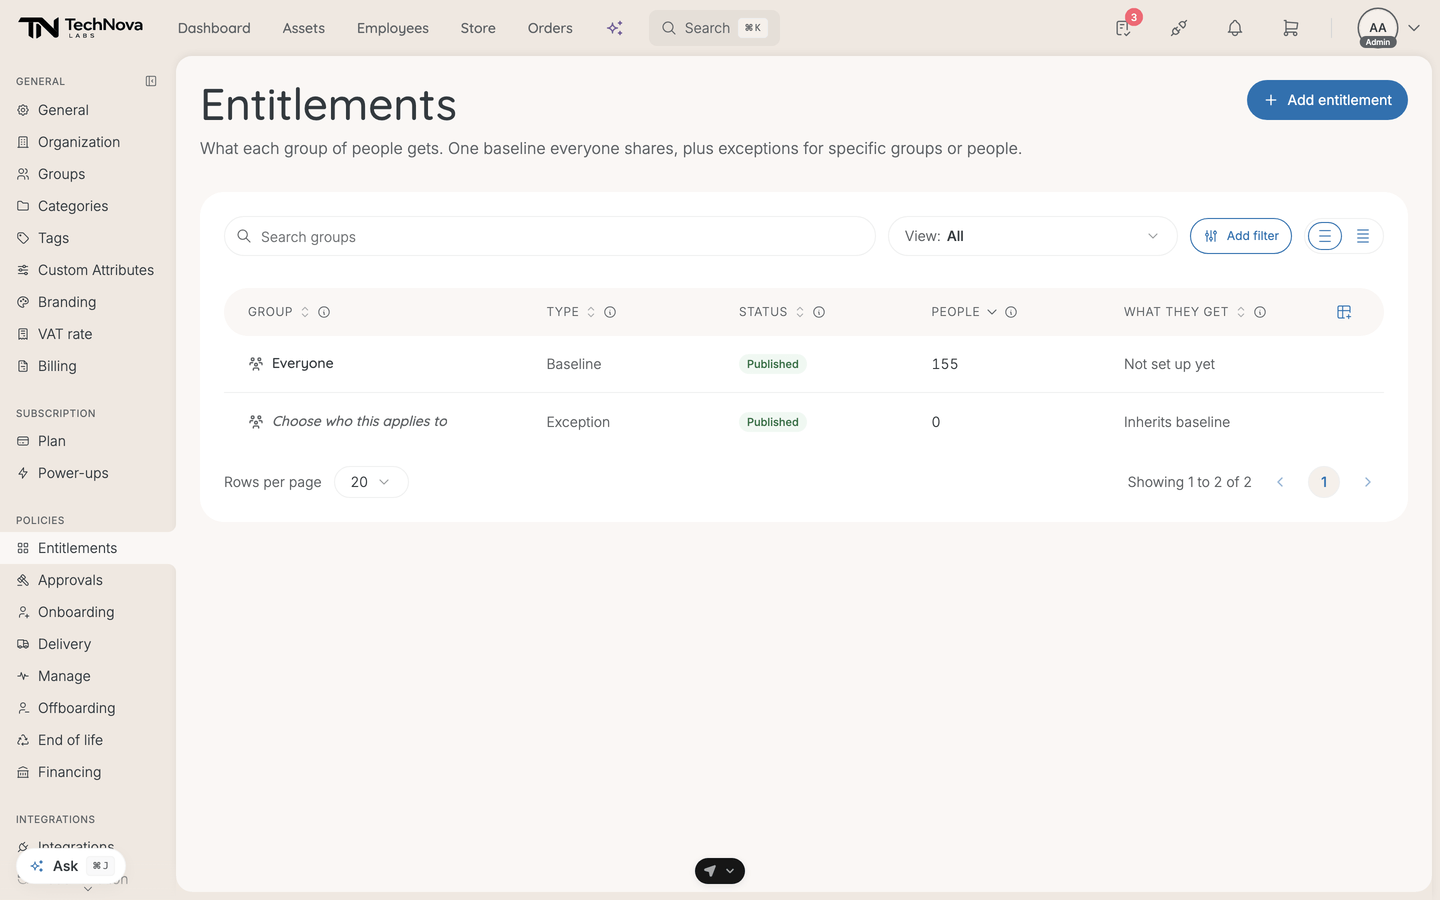Open the Orders menu
The image size is (1440, 900).
[x=550, y=28]
